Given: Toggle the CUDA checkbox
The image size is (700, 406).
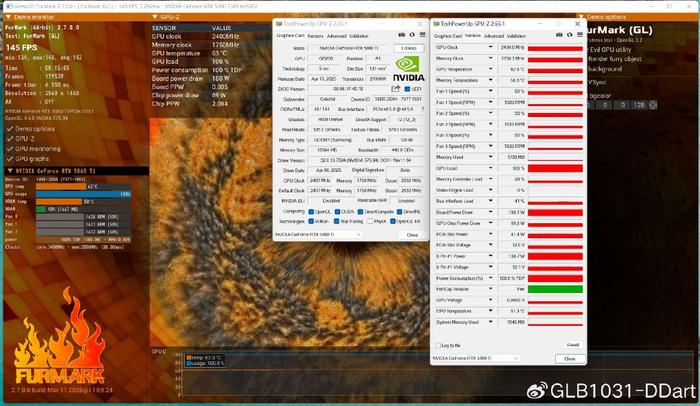Looking at the screenshot, I should (338, 212).
